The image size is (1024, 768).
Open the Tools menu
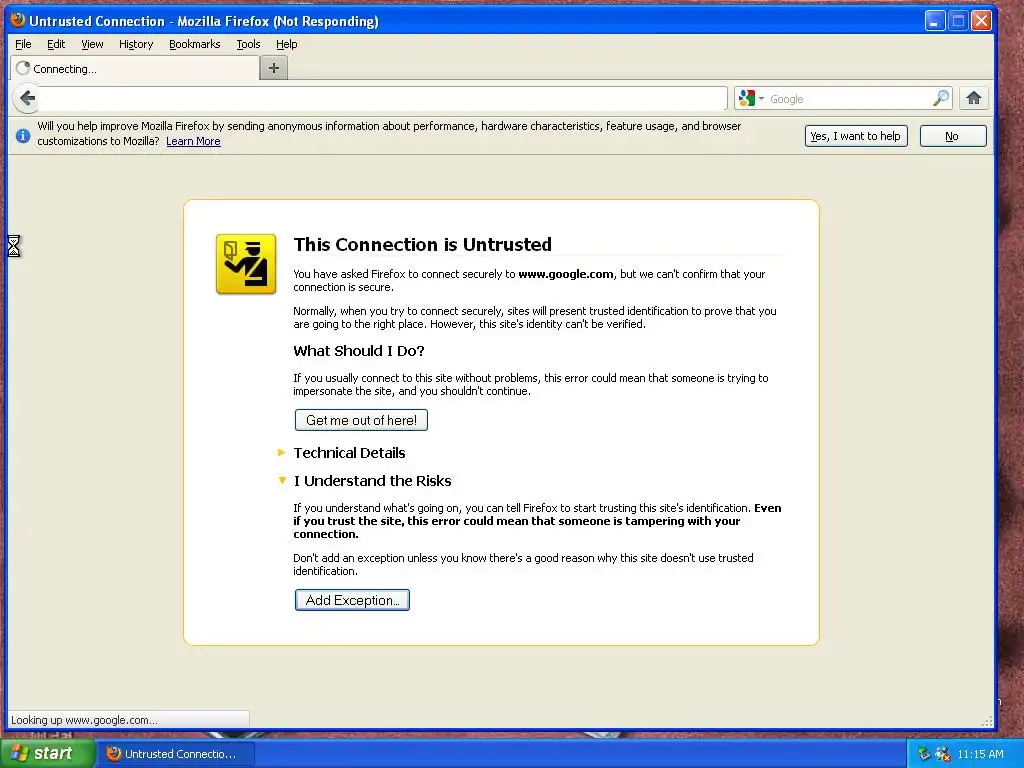(x=248, y=44)
